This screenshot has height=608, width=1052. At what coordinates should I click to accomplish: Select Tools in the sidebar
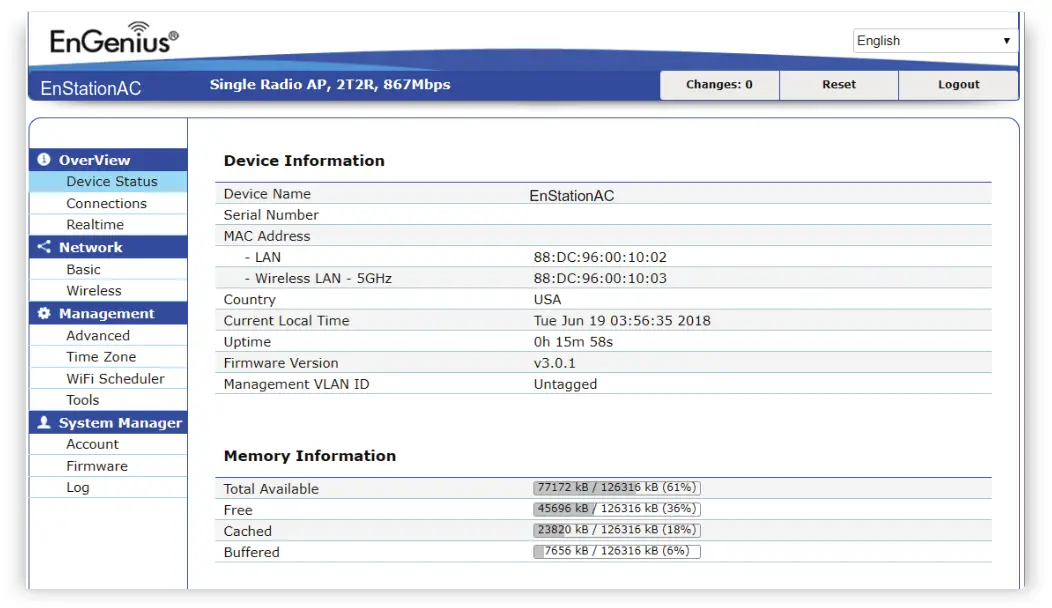pos(83,400)
